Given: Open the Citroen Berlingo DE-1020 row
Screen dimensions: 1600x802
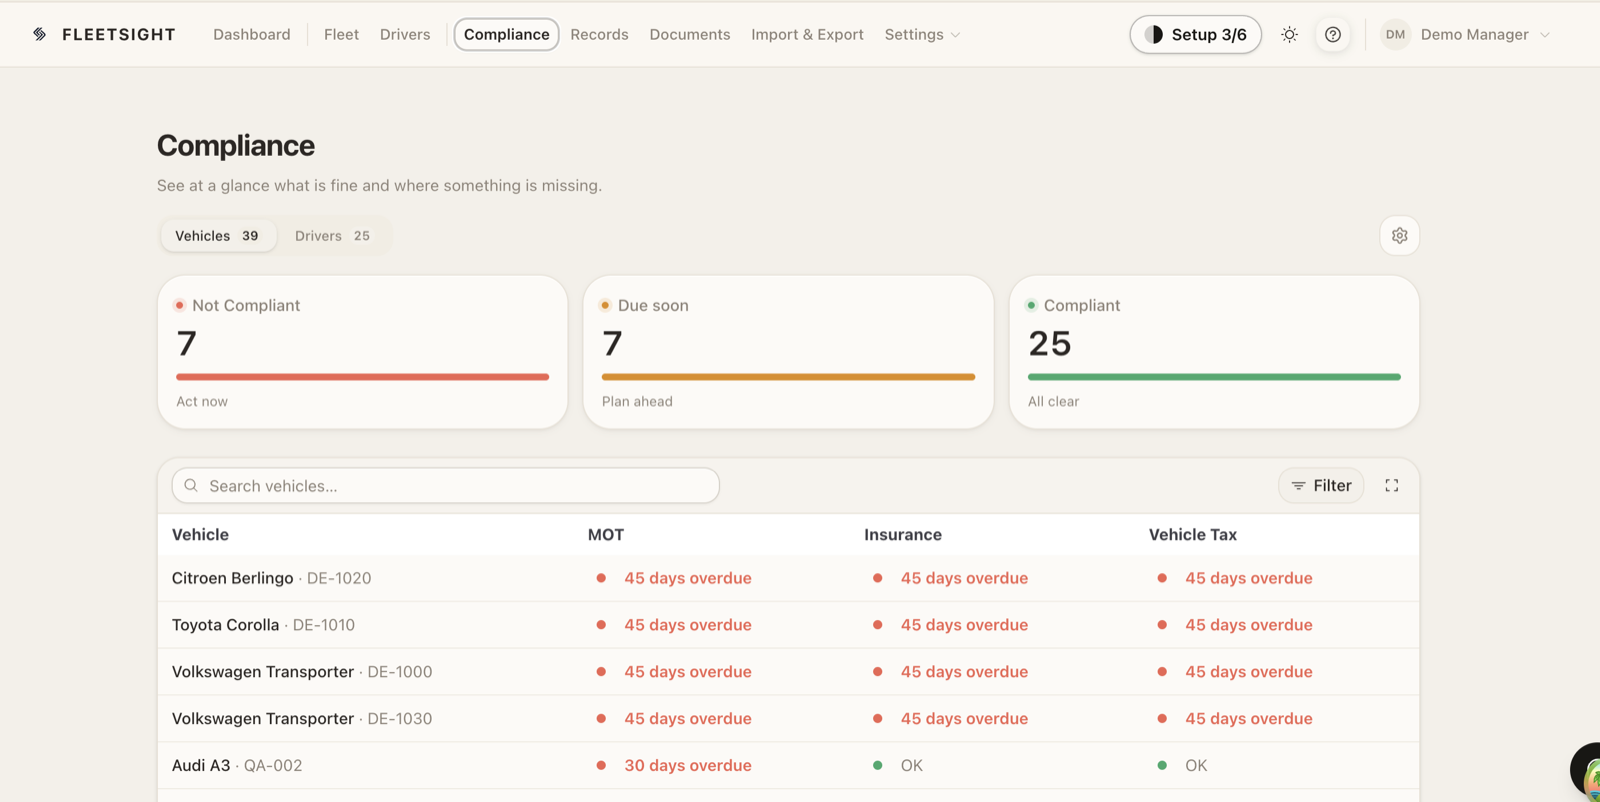Looking at the screenshot, I should point(788,578).
